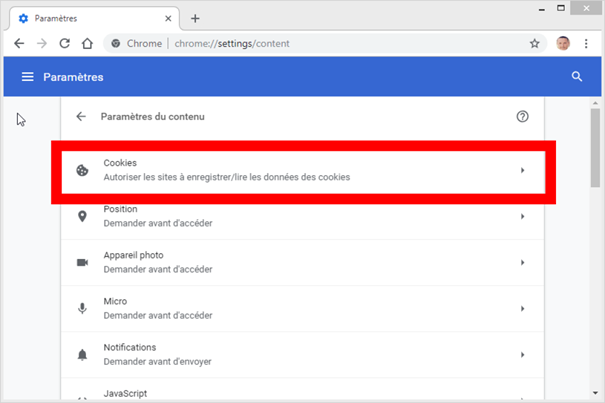The height and width of the screenshot is (403, 605).
Task: Open the JavaScript settings entry
Action: click(x=300, y=394)
